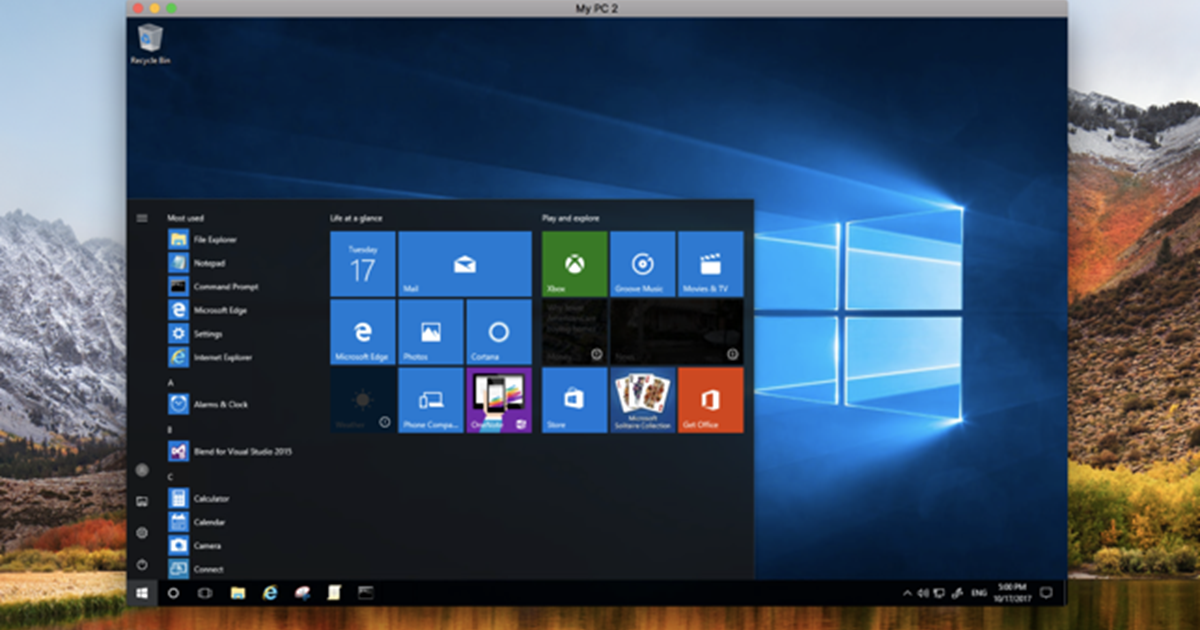Click the Windows Start button on taskbar
This screenshot has height=630, width=1200.
[142, 593]
